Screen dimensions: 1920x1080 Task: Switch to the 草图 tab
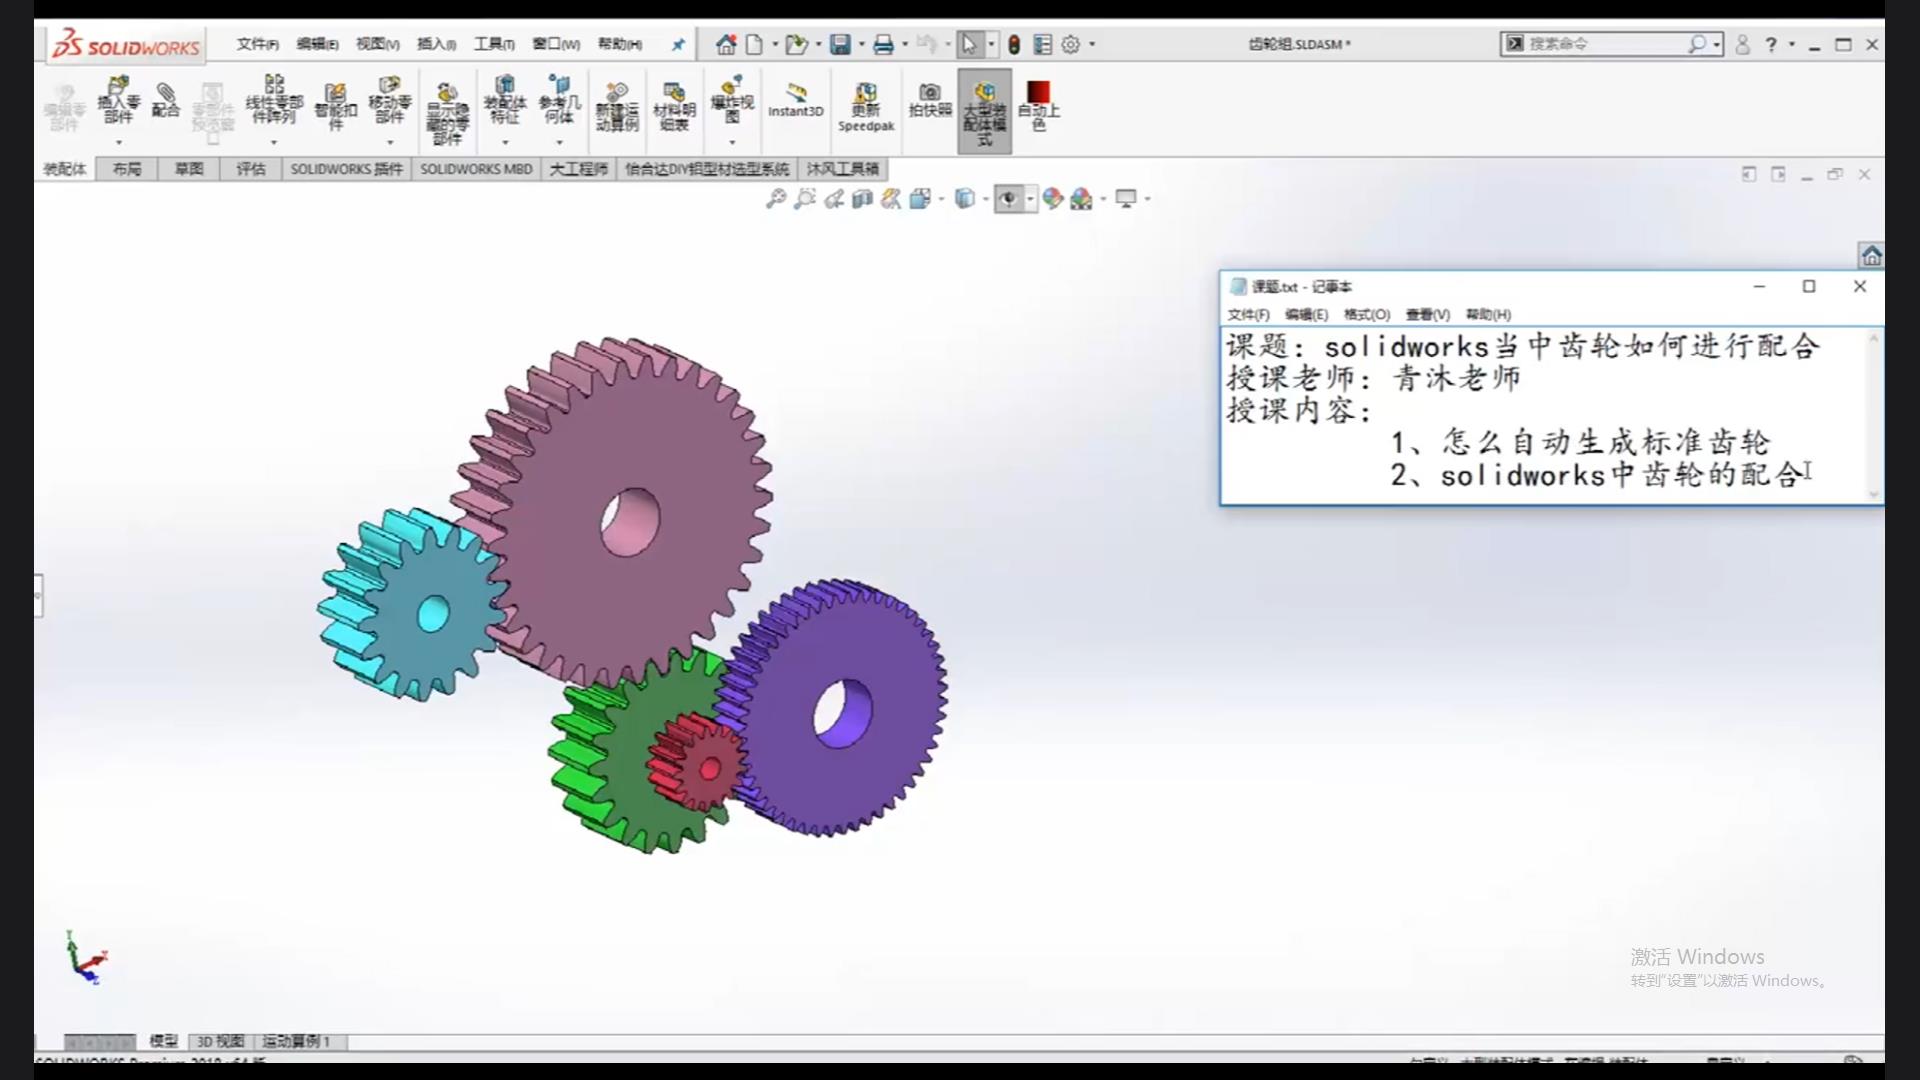click(189, 169)
